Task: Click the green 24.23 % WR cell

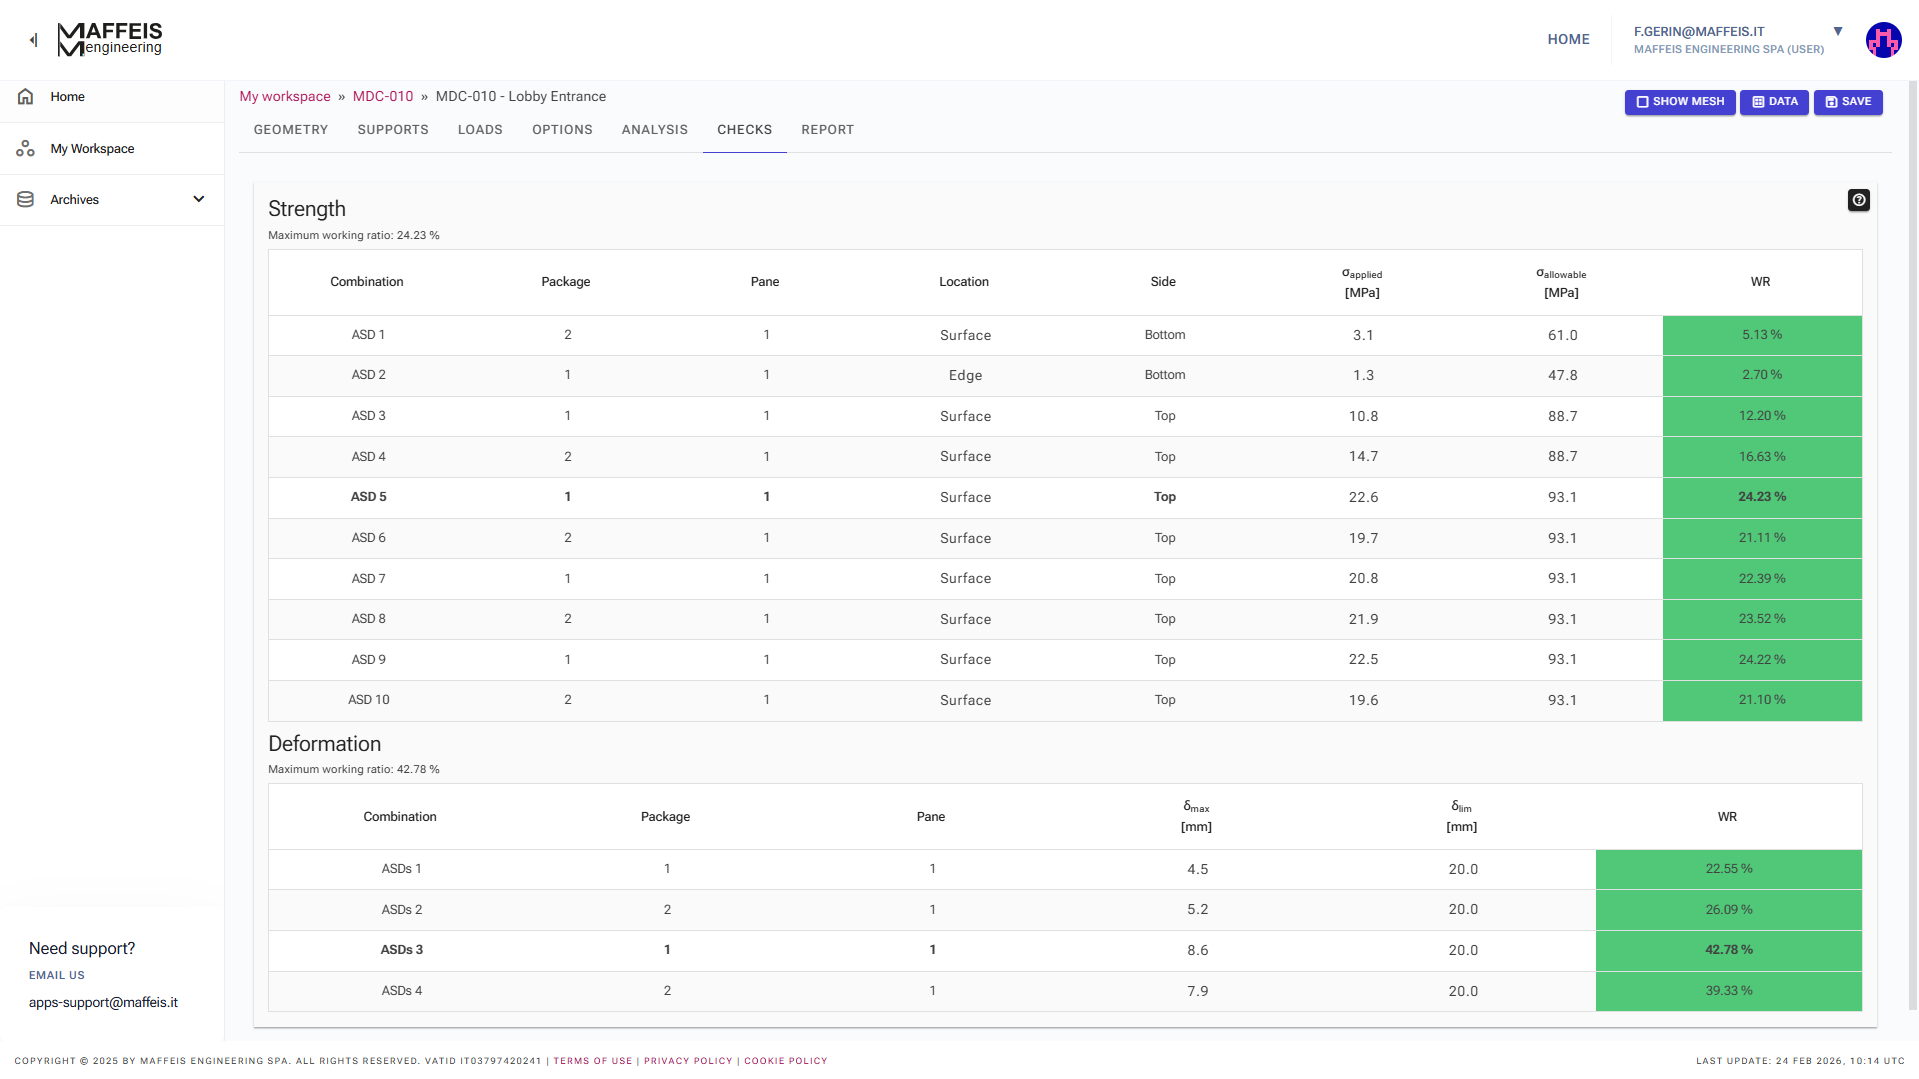Action: point(1761,497)
